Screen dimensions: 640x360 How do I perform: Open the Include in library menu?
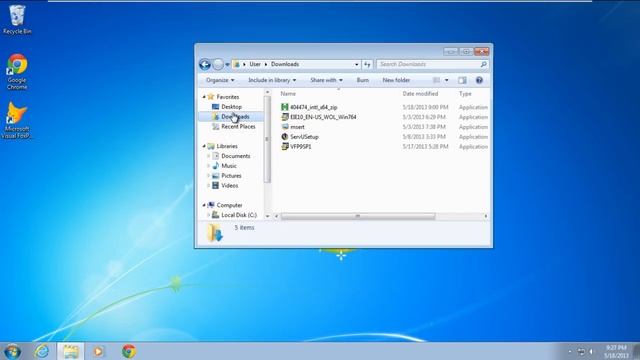click(x=272, y=80)
